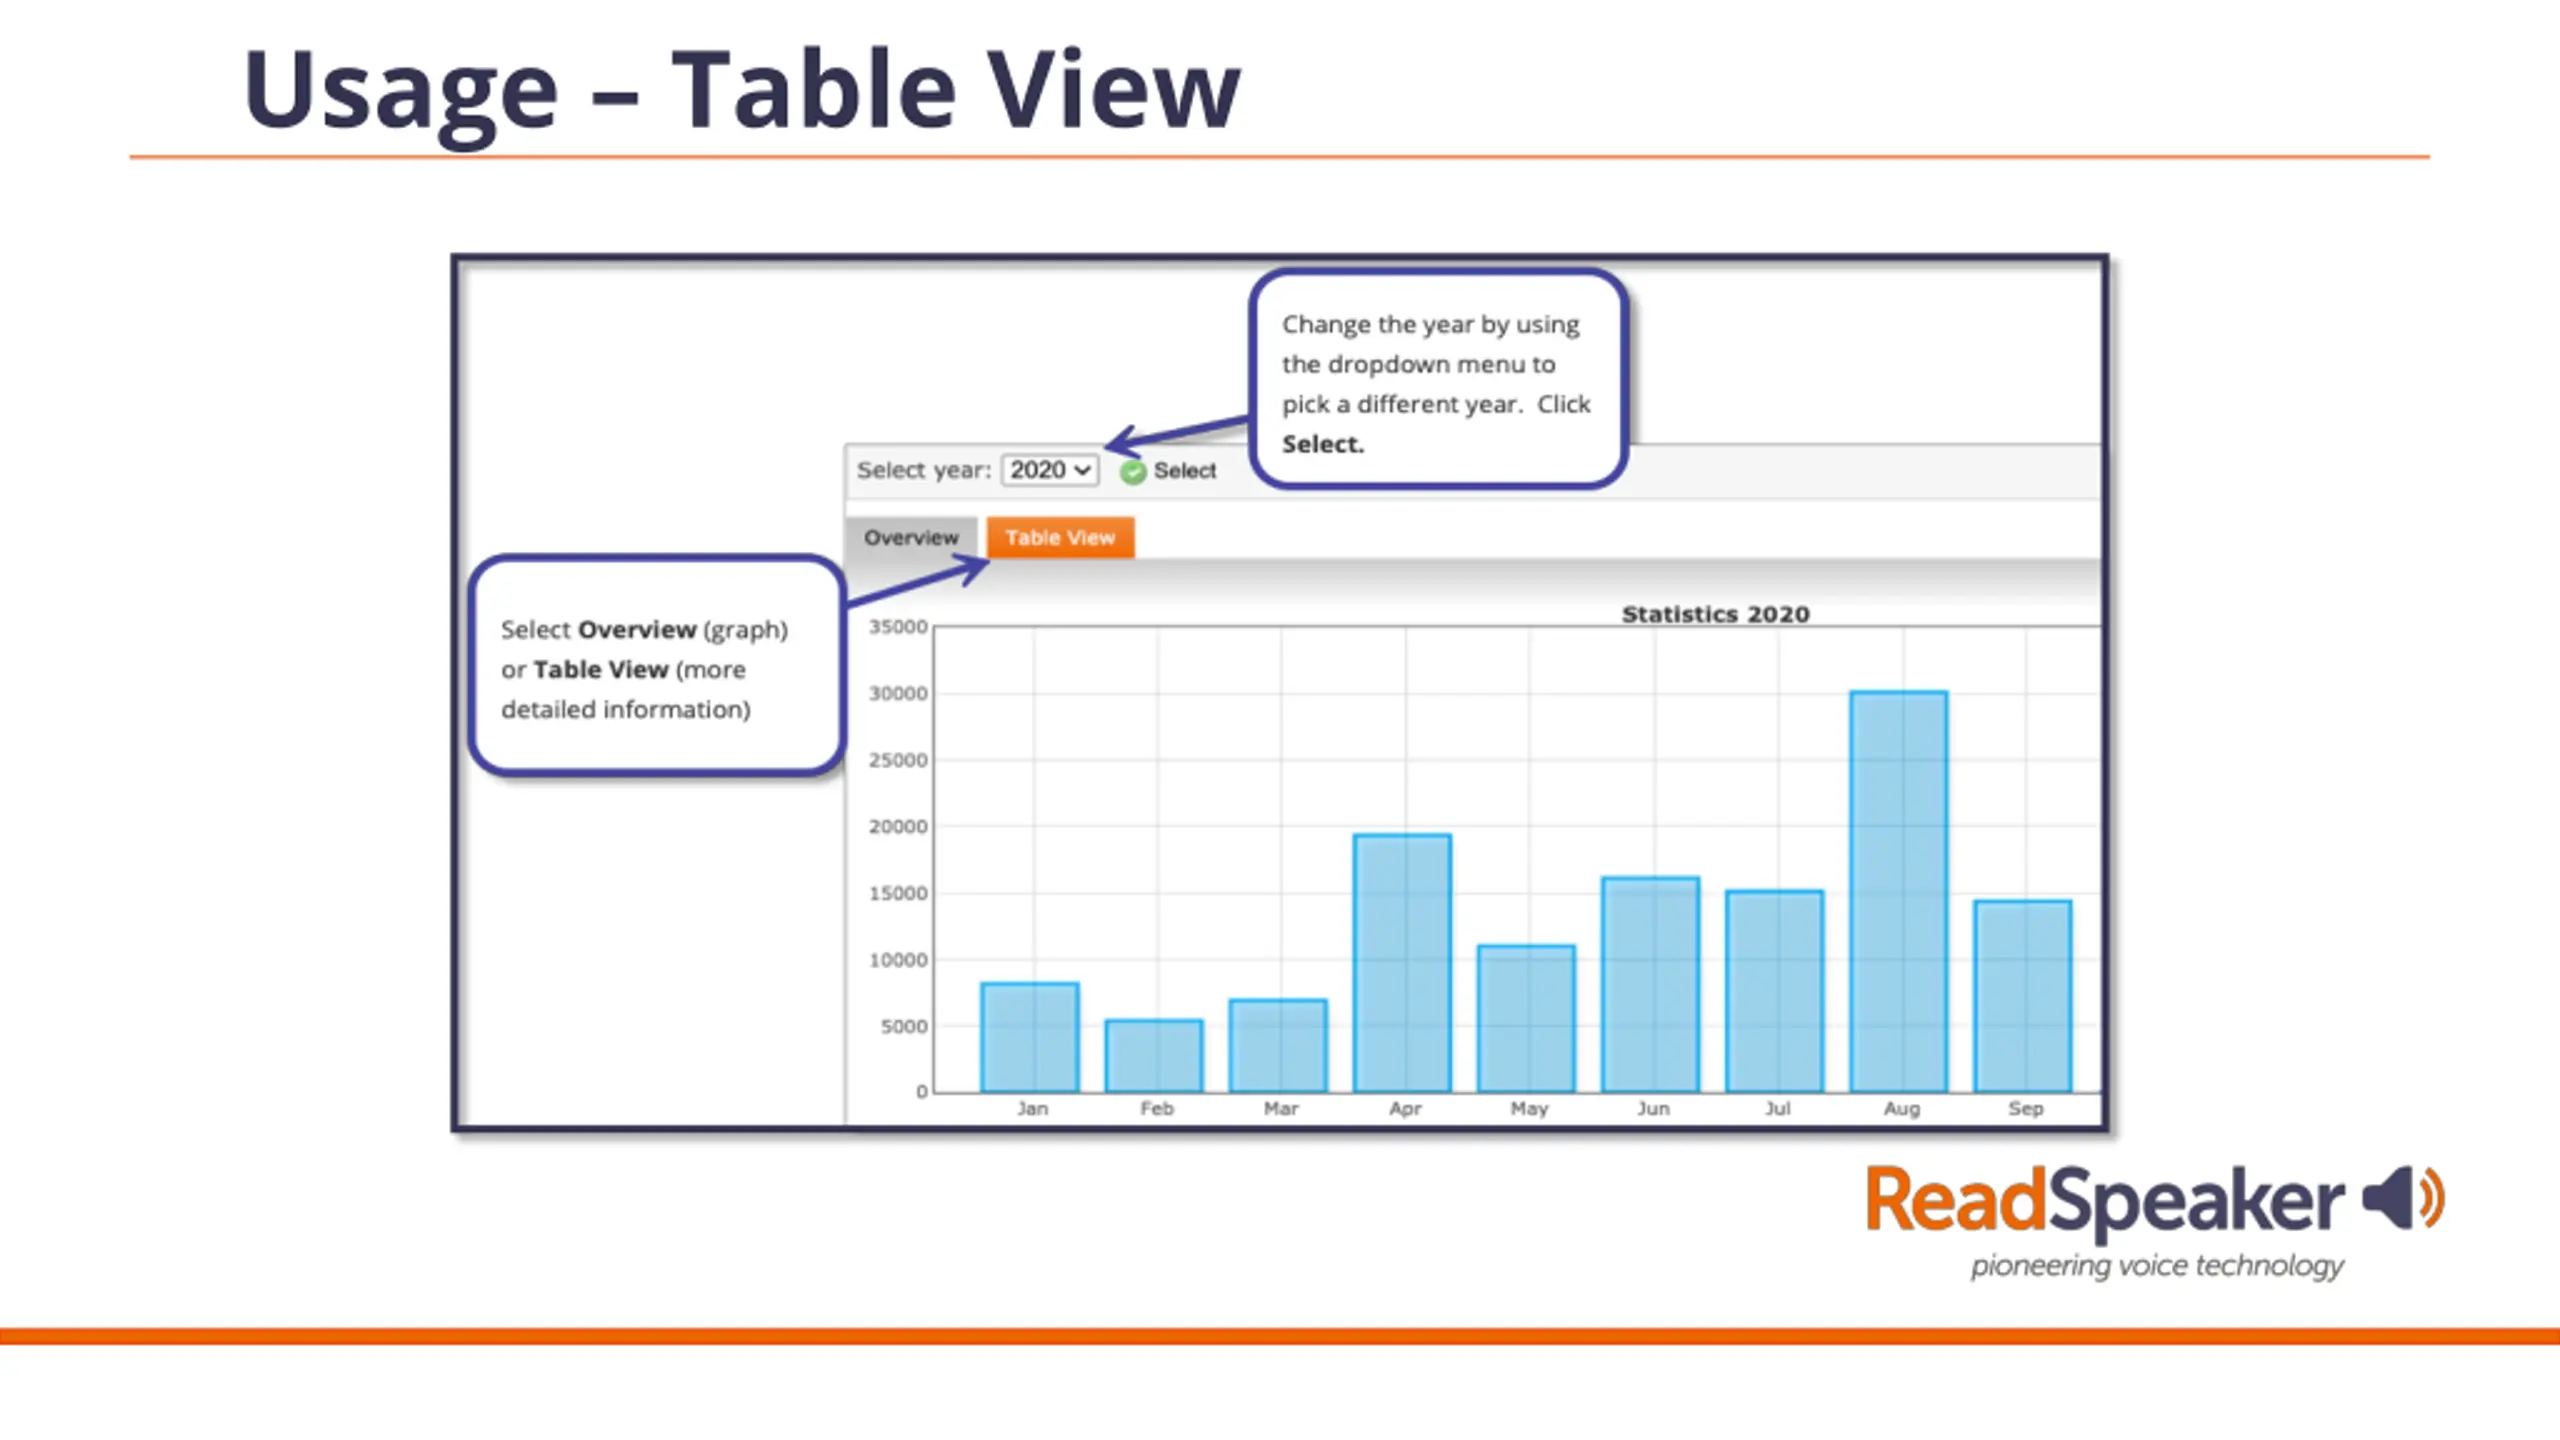Click the 10000 y-axis label
The image size is (2560, 1440).
[x=898, y=960]
